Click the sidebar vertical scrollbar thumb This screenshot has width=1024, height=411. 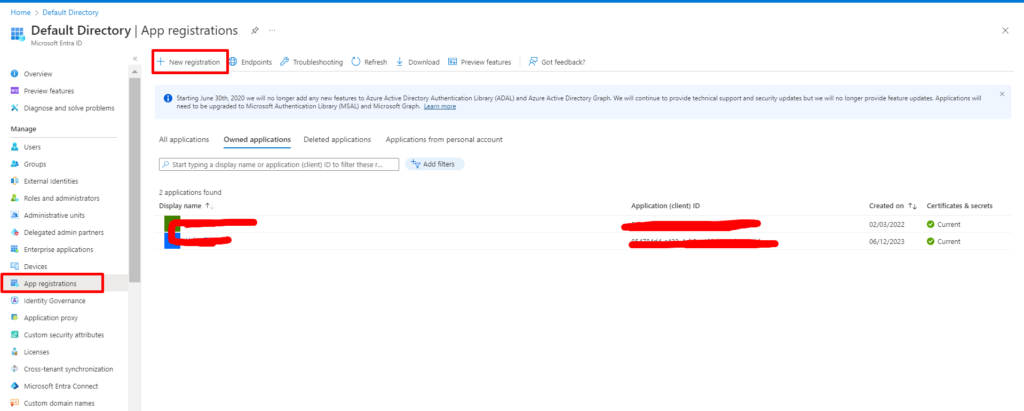coord(135,180)
